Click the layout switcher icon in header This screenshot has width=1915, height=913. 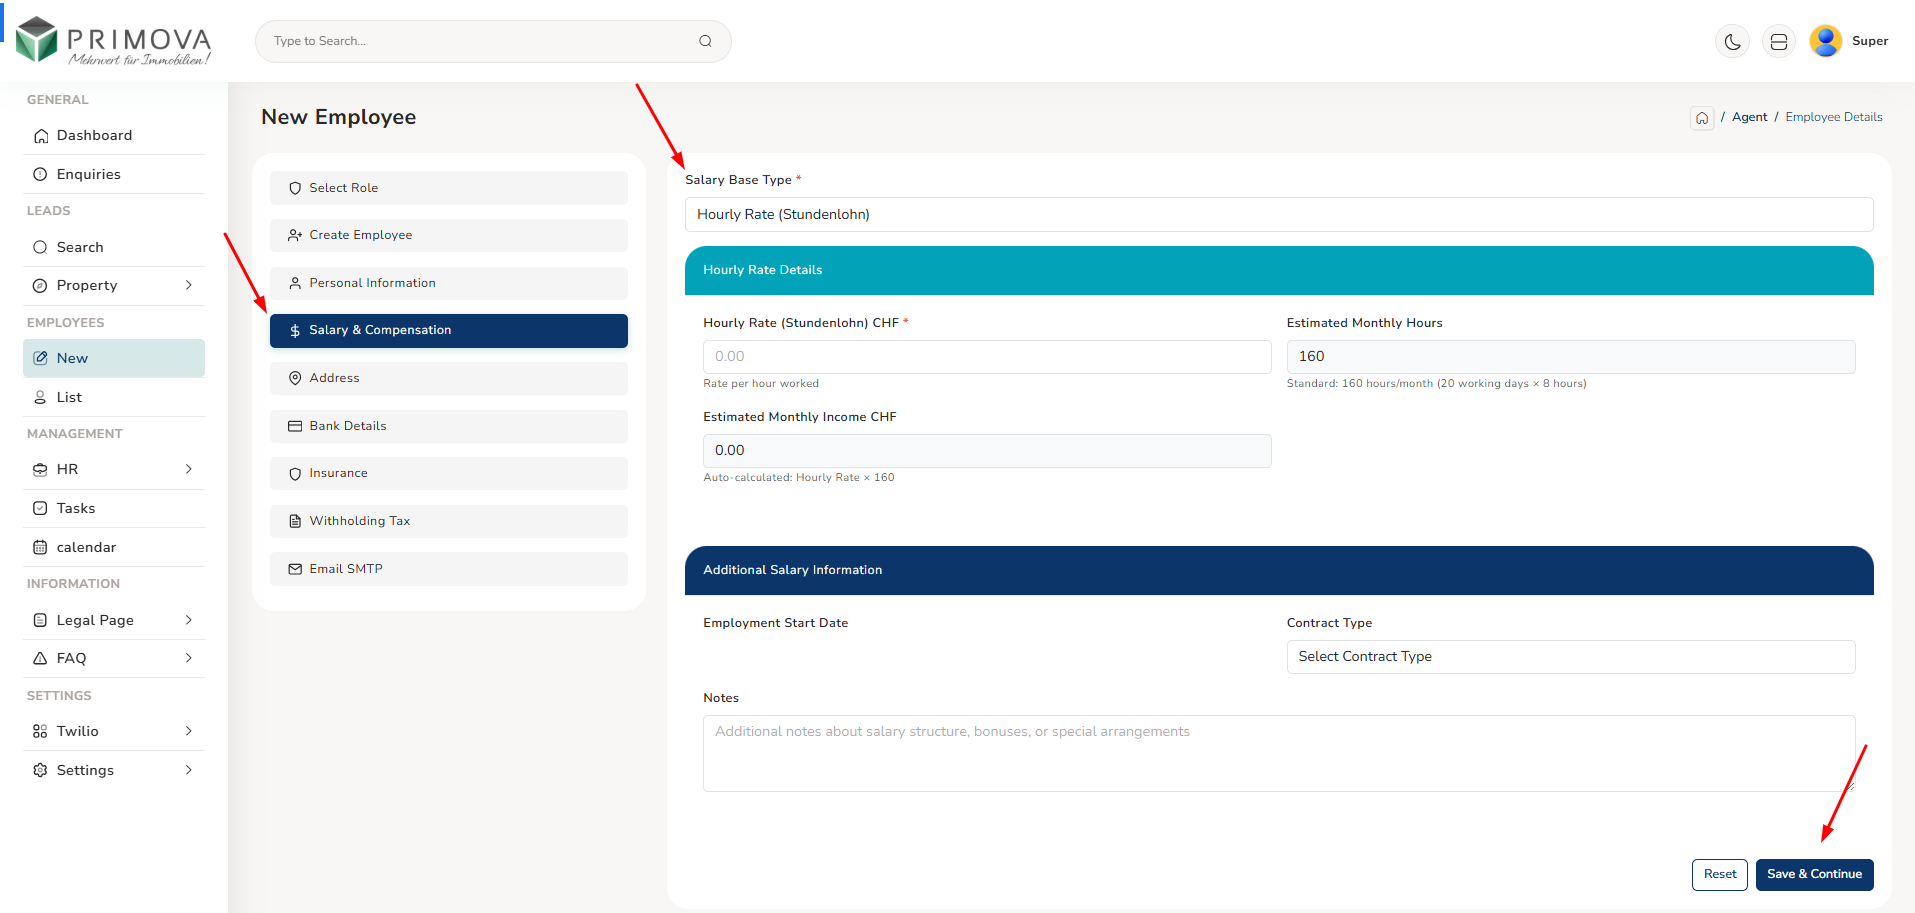[1778, 41]
